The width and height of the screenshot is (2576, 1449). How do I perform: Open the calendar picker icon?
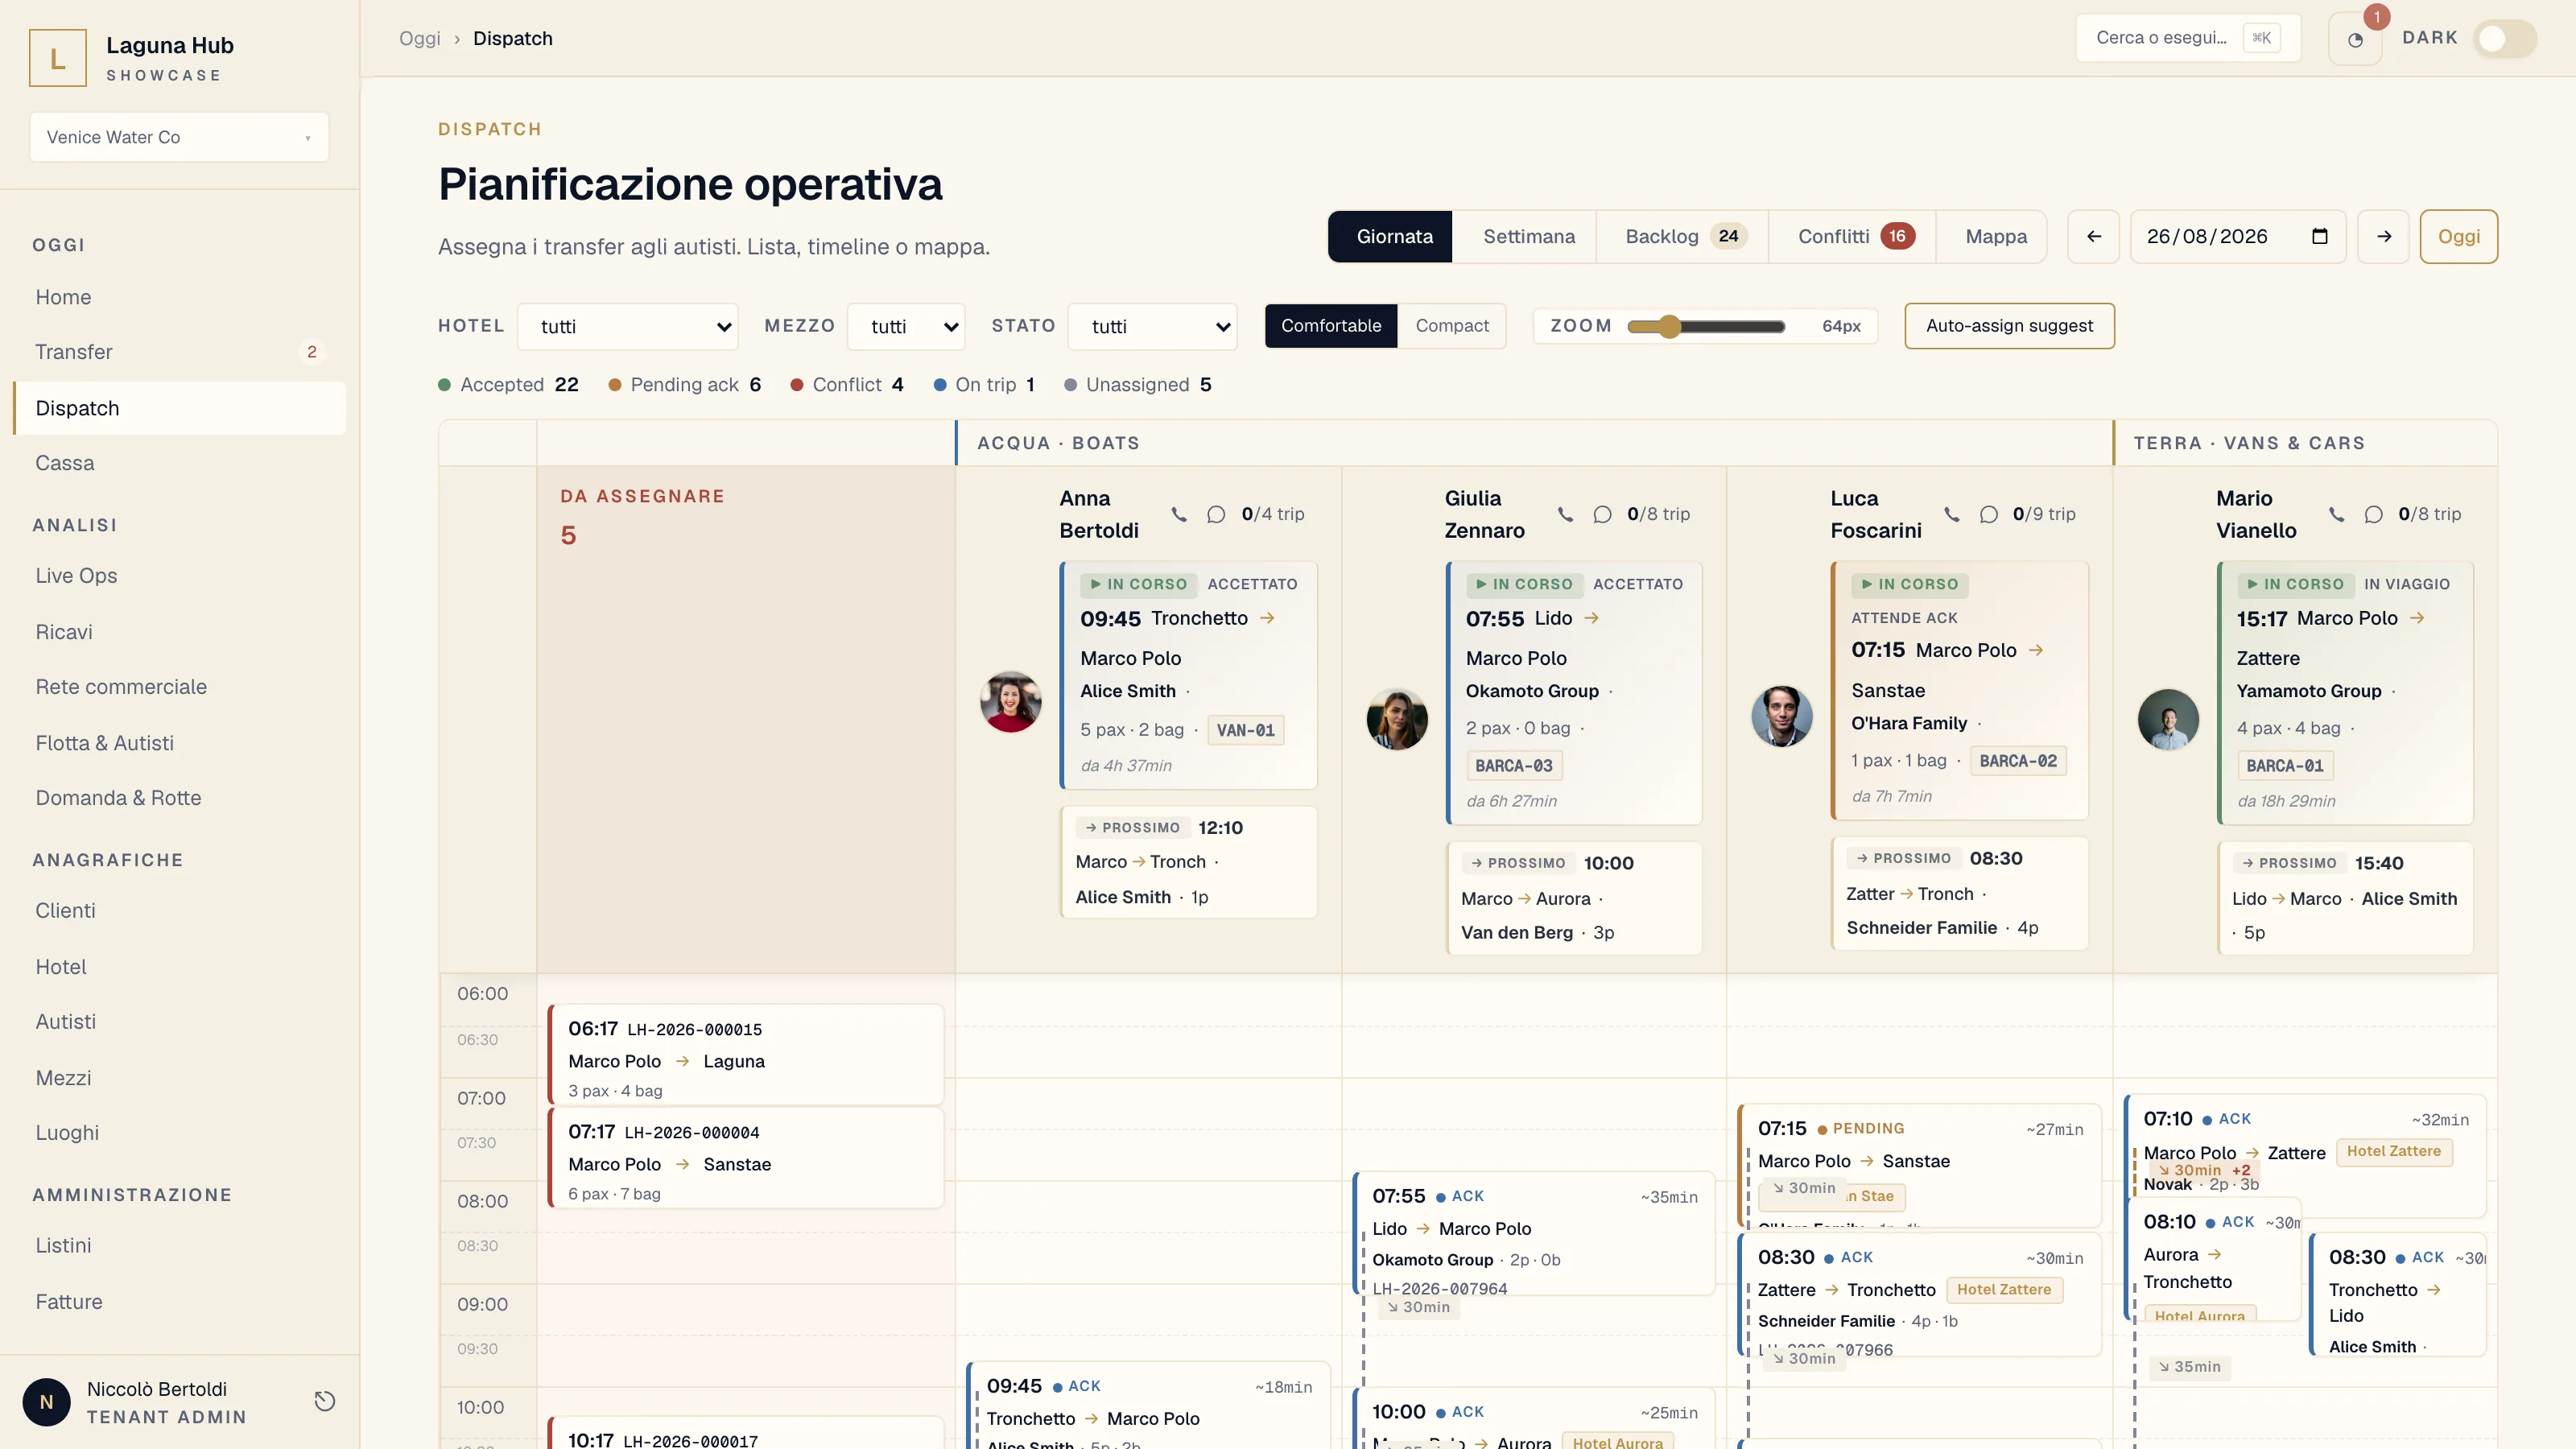[x=2320, y=236]
